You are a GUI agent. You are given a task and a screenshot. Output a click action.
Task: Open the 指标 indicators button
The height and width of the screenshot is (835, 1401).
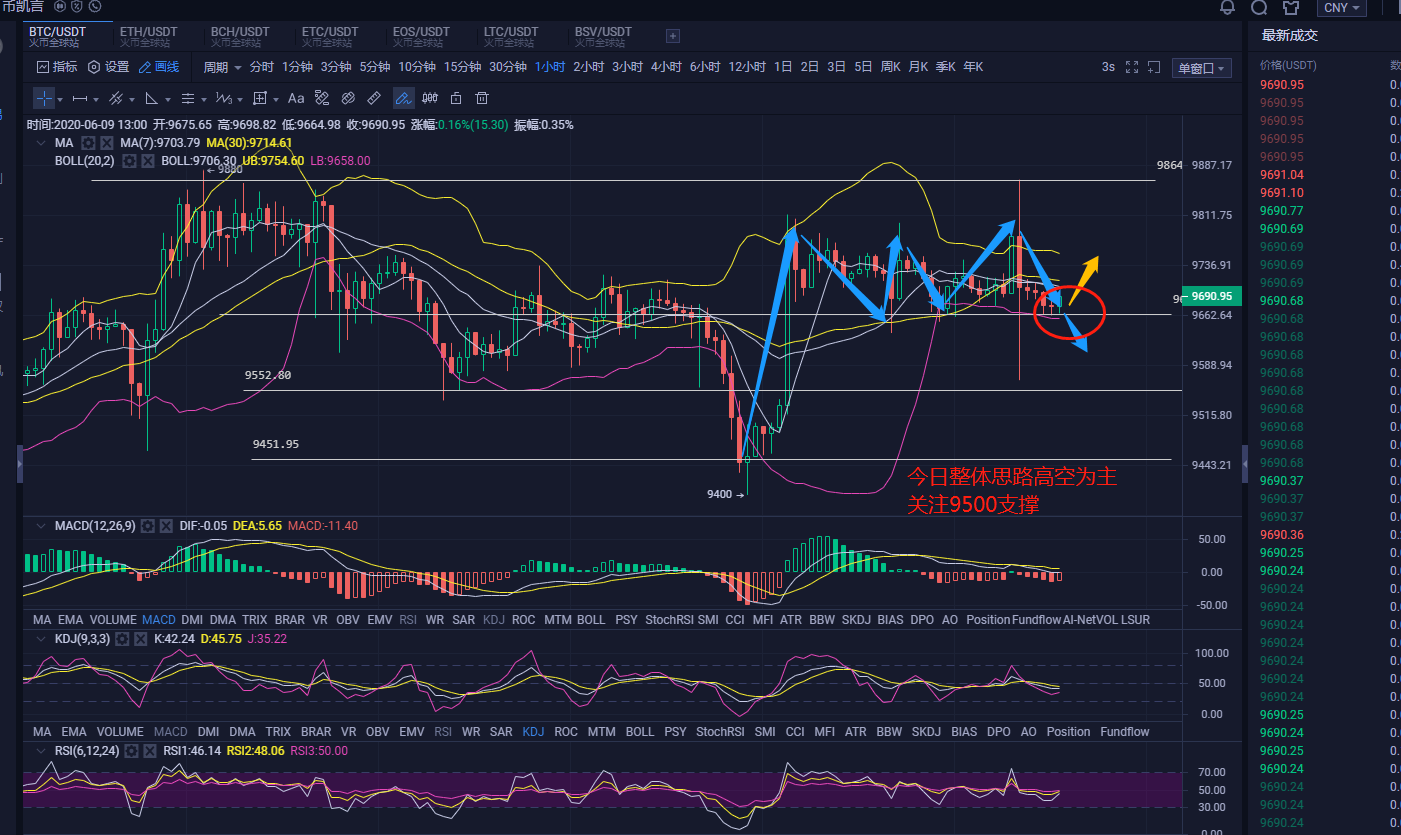(x=57, y=67)
